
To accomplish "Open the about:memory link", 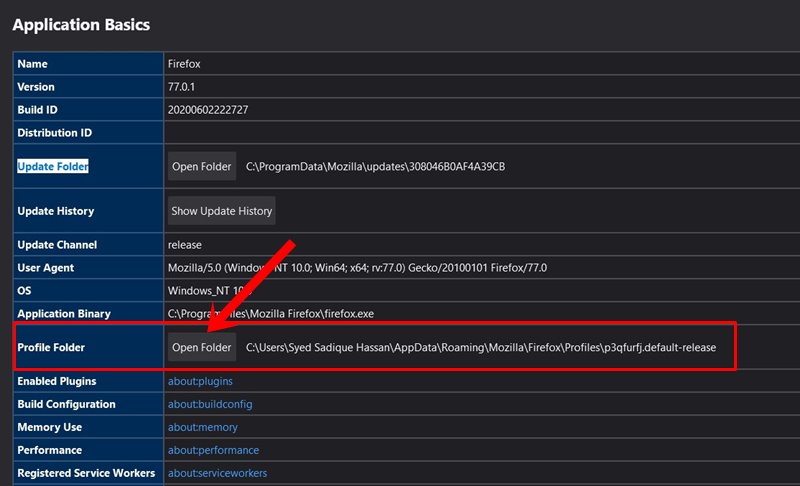I will [203, 427].
